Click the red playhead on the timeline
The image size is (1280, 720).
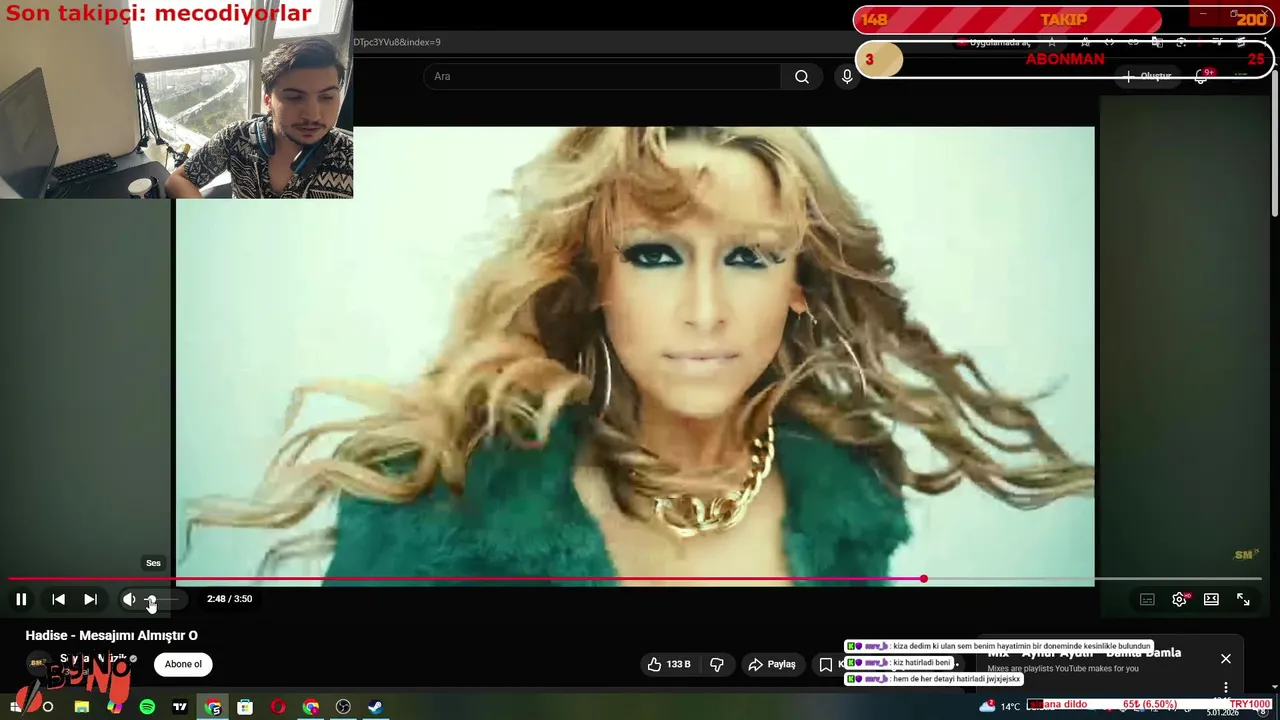923,579
